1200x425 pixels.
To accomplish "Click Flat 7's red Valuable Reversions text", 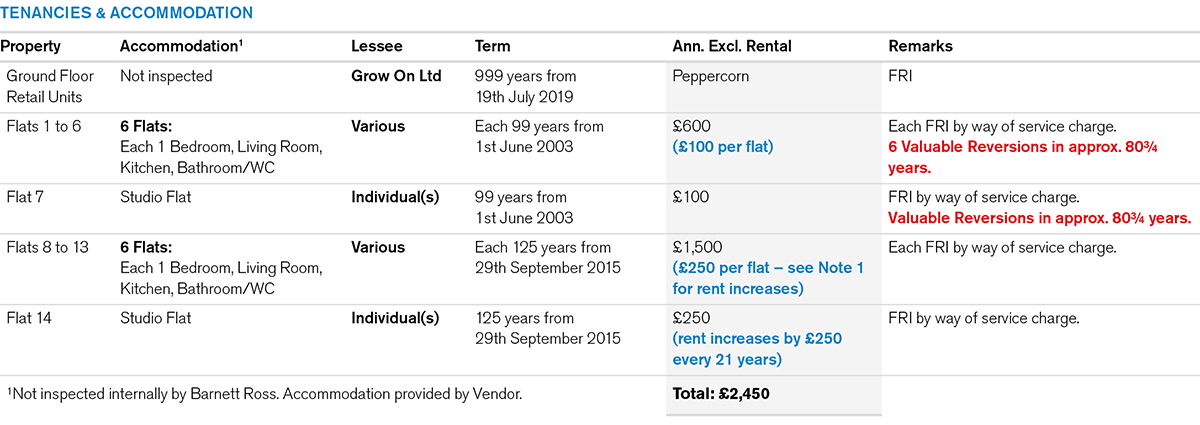I will click(1039, 218).
